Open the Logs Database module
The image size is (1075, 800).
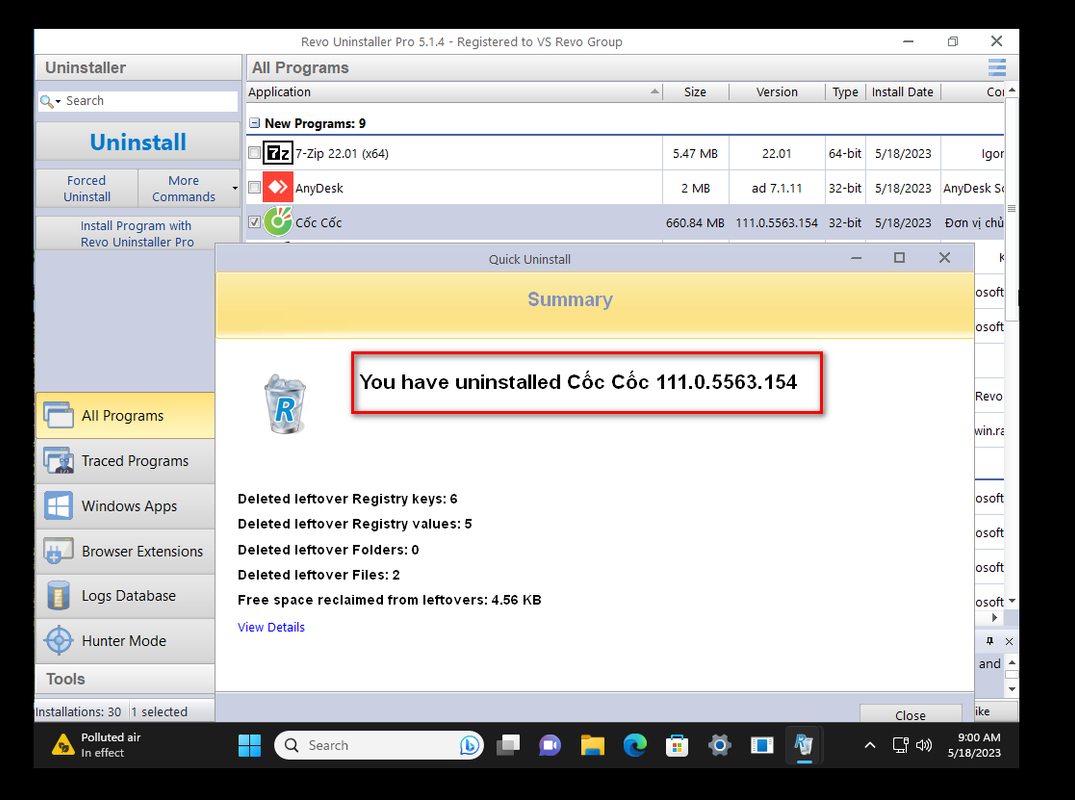point(125,596)
